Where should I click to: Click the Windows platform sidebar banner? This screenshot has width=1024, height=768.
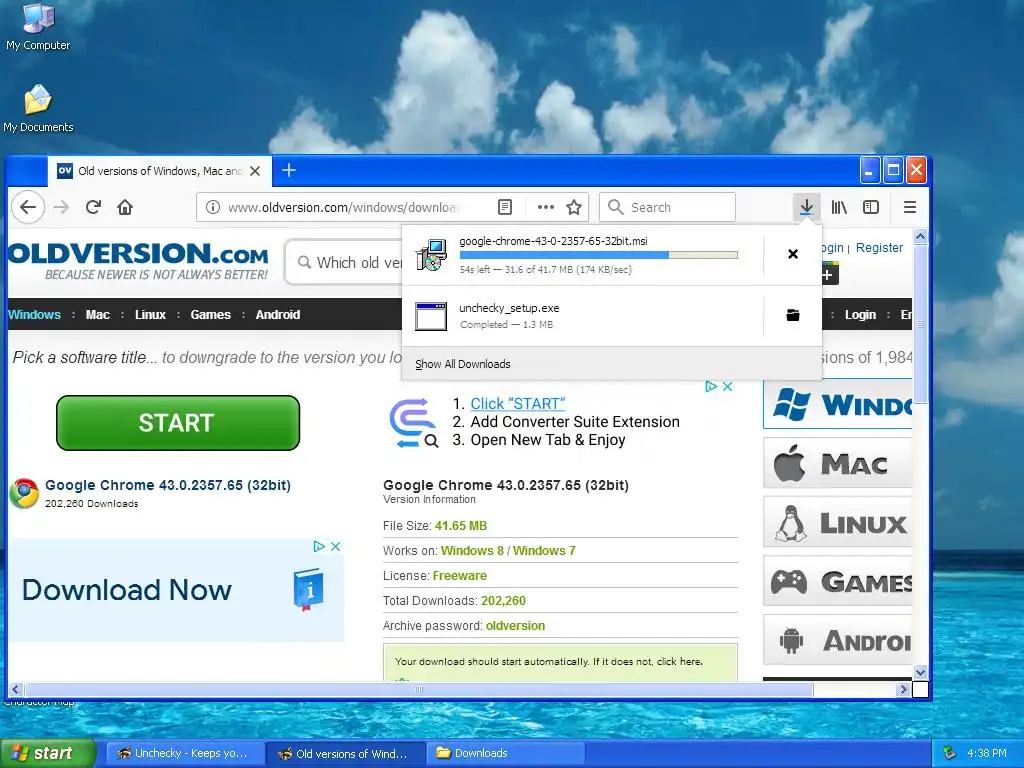coord(838,405)
